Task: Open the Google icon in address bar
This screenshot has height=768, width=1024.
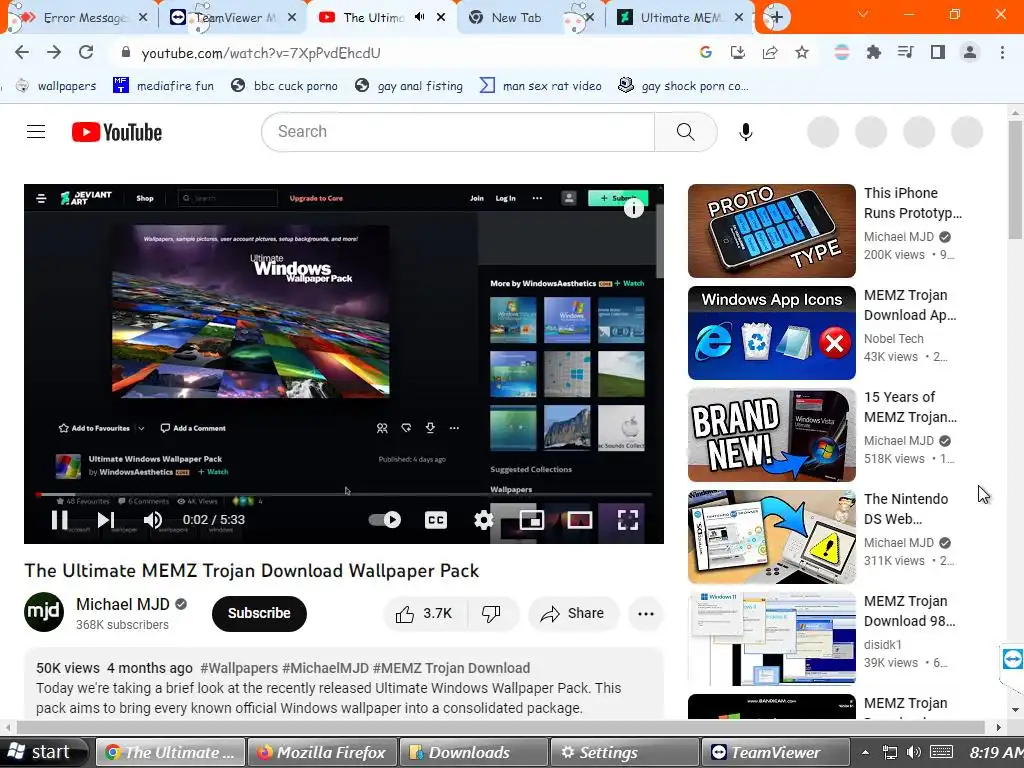Action: pyautogui.click(x=706, y=53)
